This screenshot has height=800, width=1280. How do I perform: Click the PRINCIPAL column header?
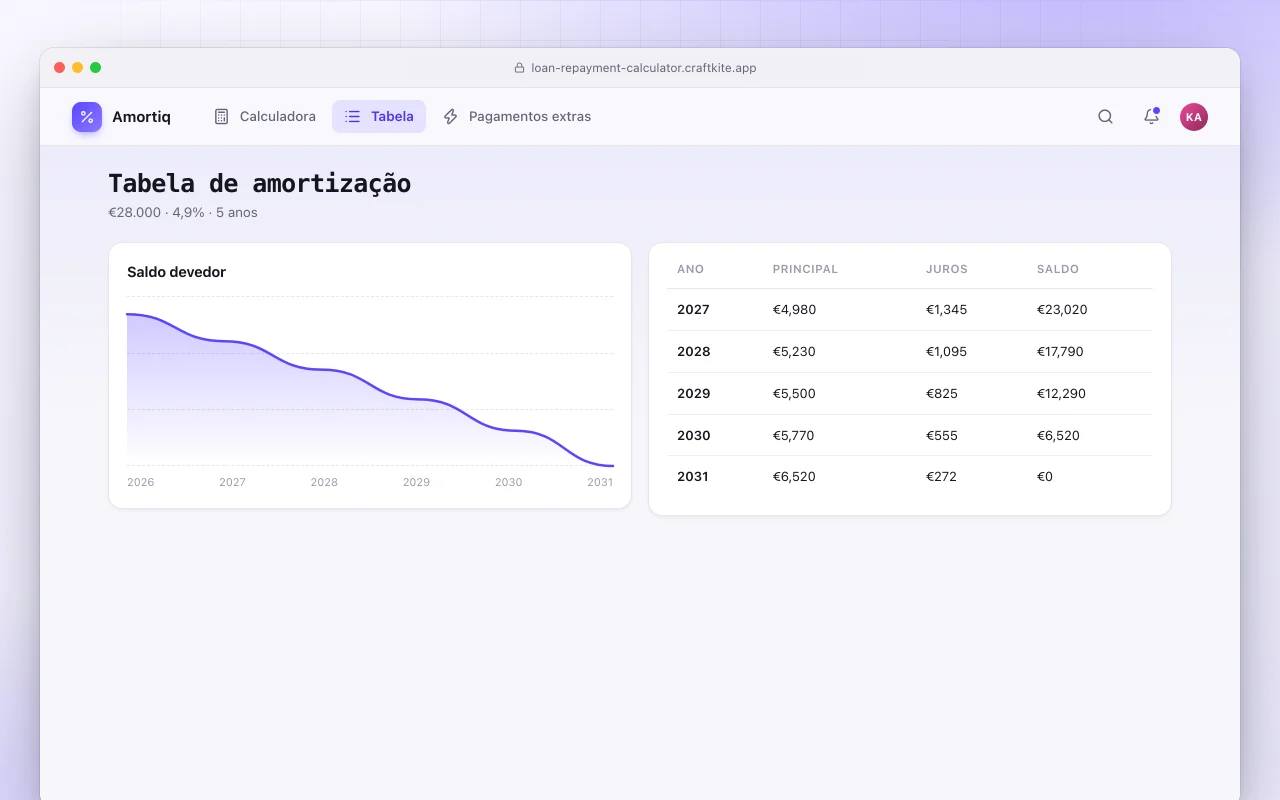pyautogui.click(x=805, y=269)
